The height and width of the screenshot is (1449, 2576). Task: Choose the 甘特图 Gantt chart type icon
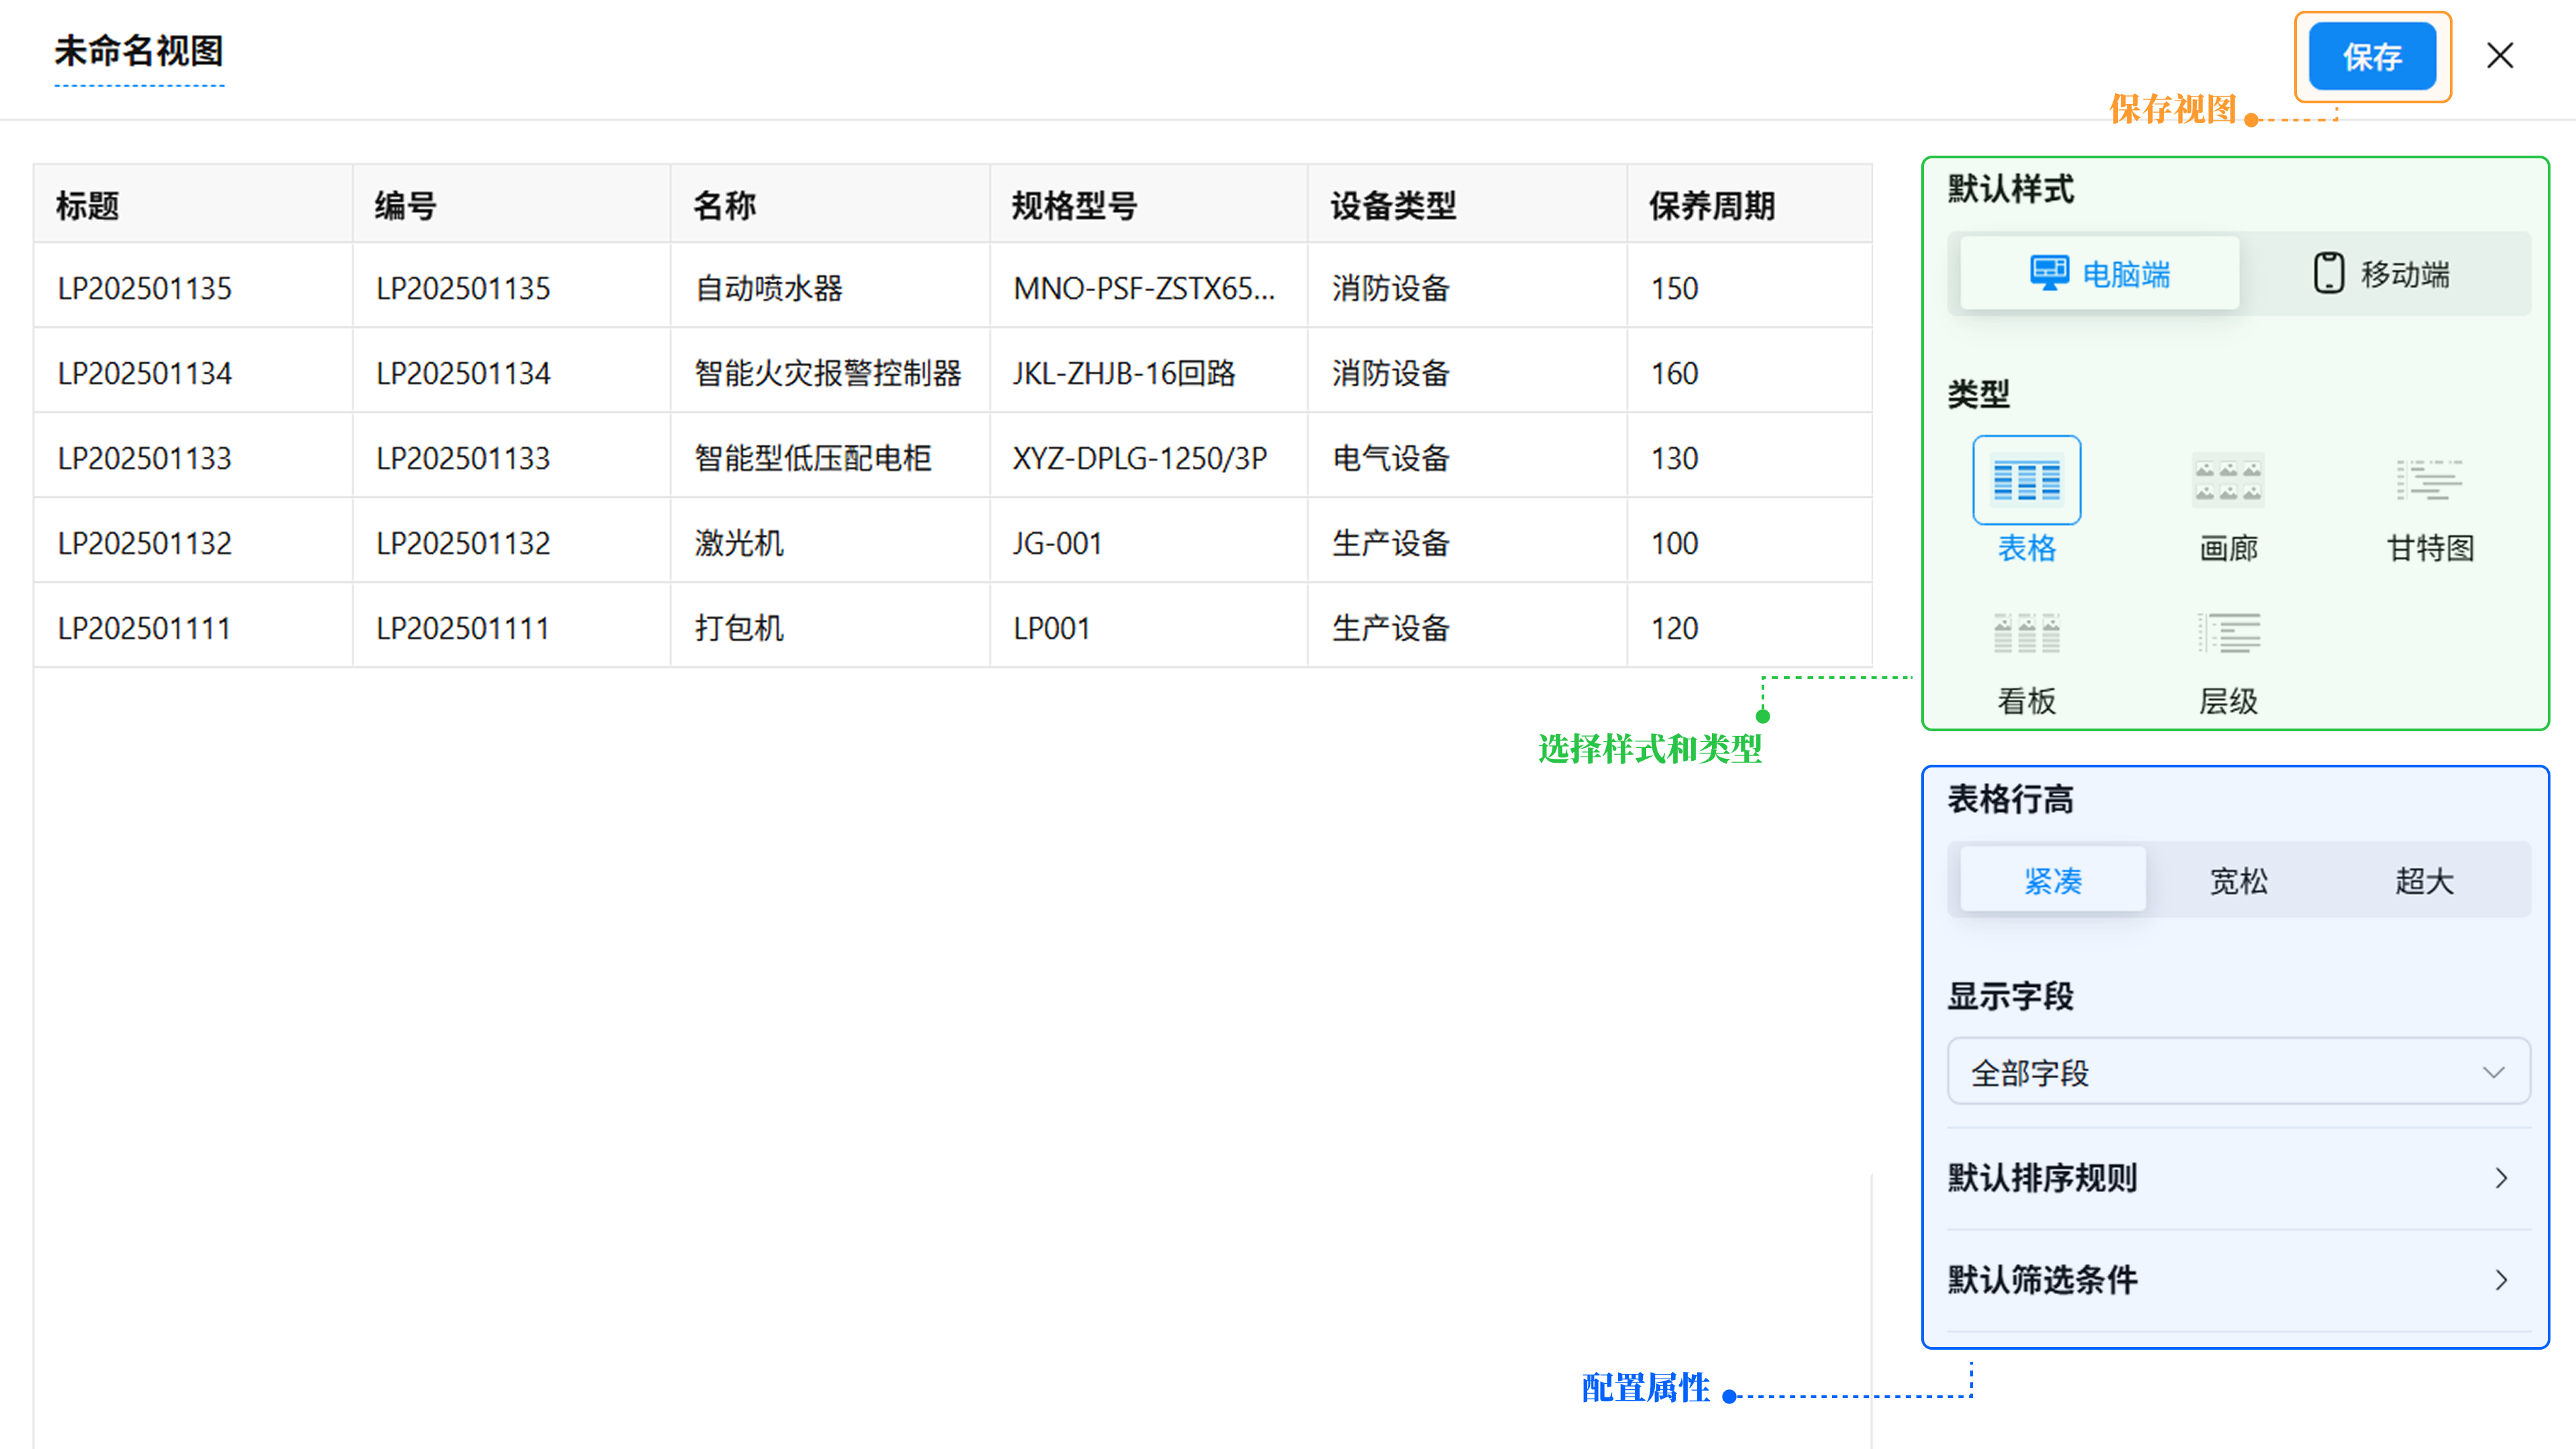click(x=2429, y=480)
